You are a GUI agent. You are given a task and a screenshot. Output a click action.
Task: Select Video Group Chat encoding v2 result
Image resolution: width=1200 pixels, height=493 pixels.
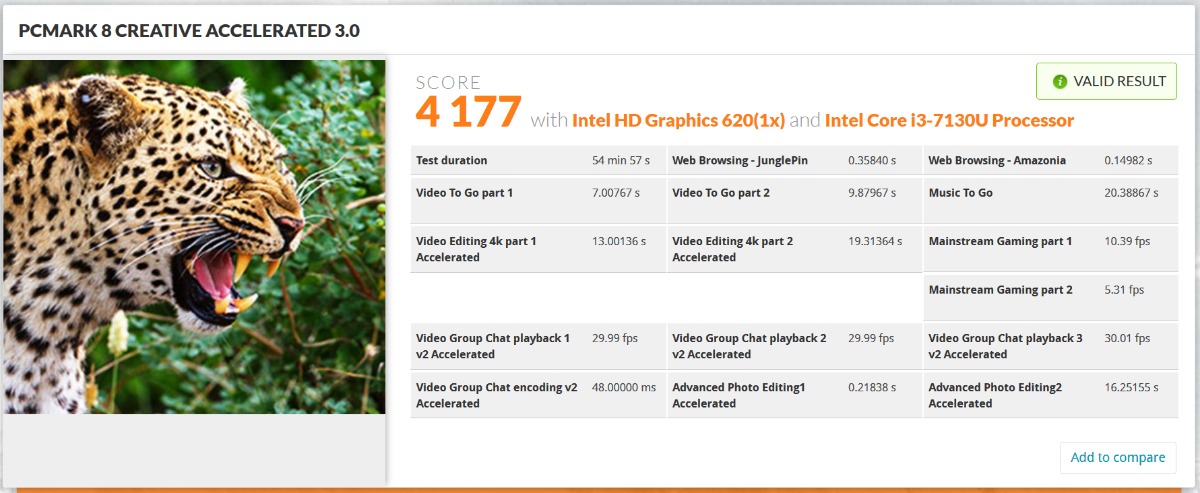click(x=537, y=395)
